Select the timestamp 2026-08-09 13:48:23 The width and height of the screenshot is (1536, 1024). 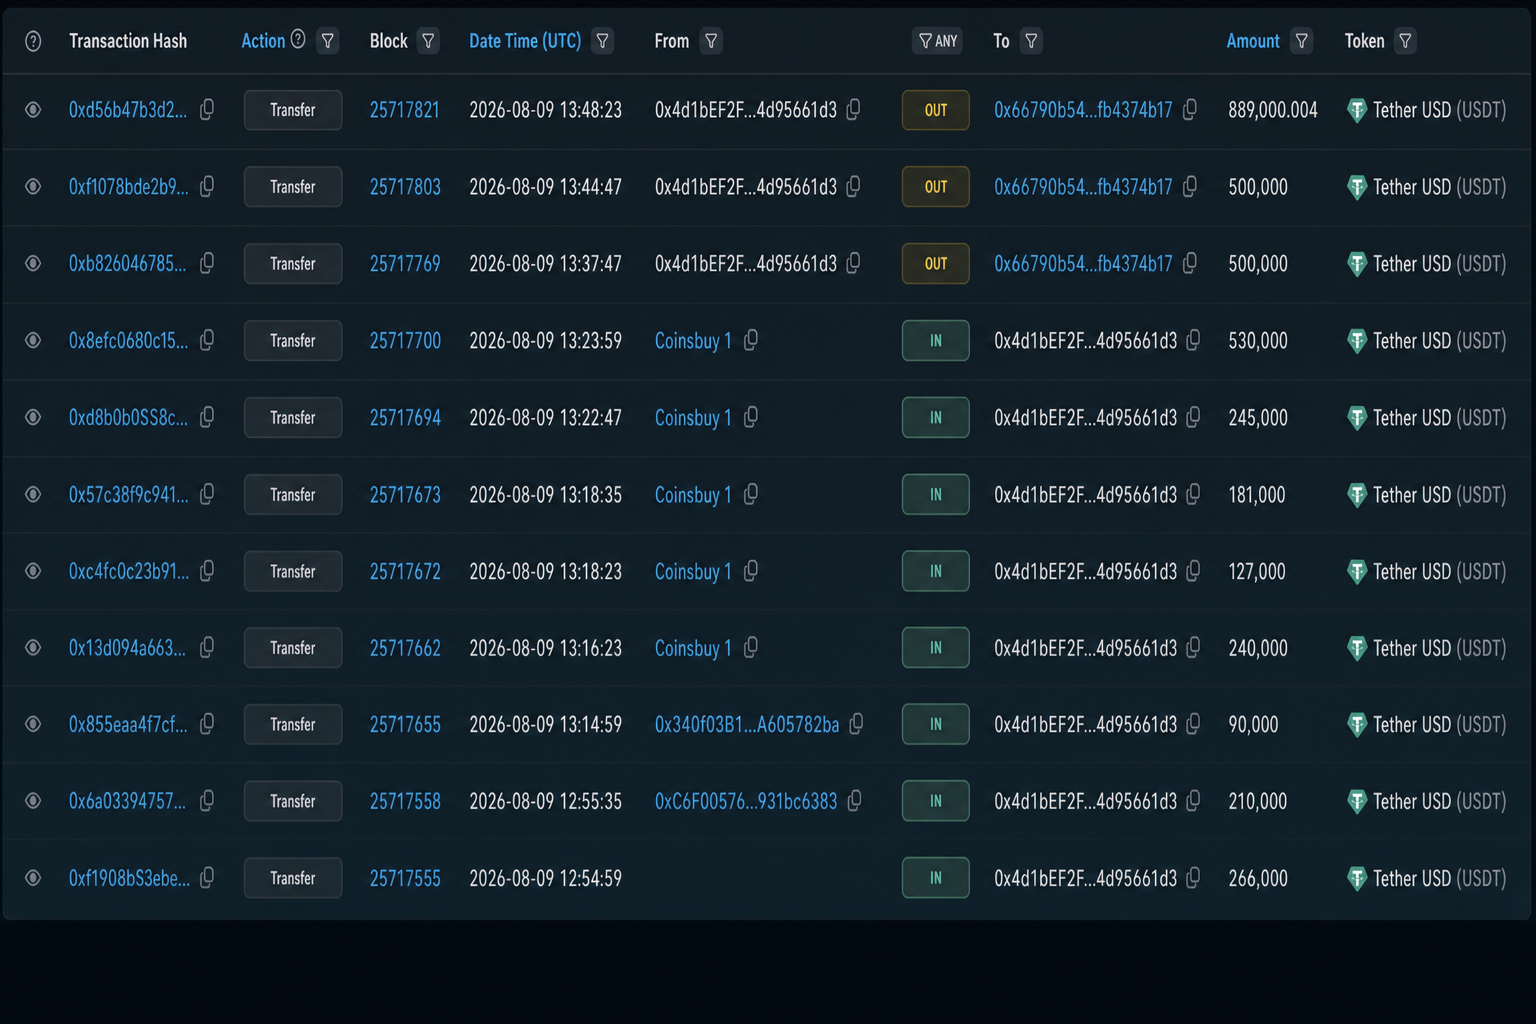[x=545, y=110]
